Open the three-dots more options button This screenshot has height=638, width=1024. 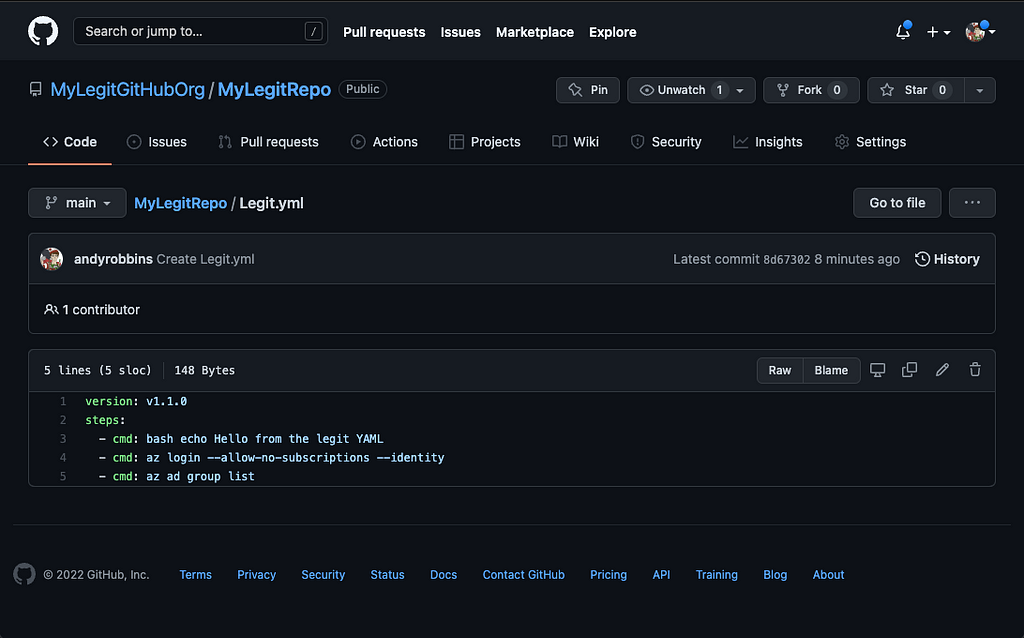click(x=972, y=203)
